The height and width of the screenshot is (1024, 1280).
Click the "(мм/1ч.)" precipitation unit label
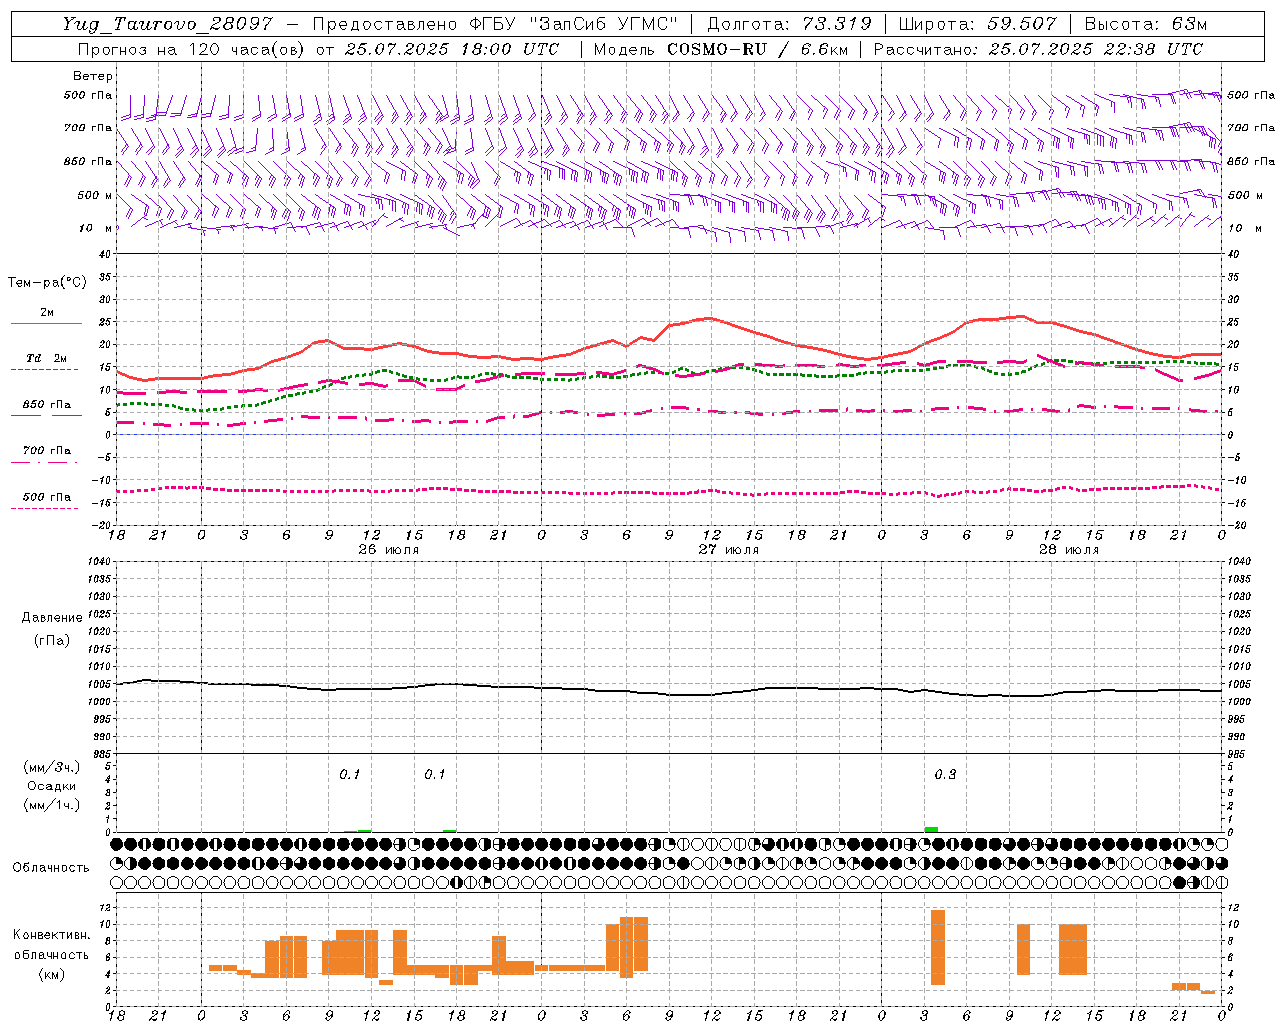[52, 805]
